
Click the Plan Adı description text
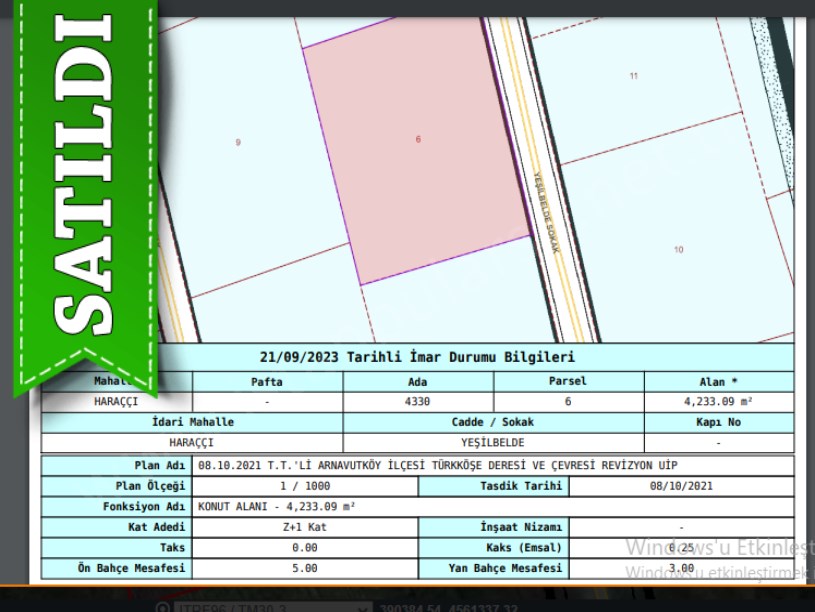point(430,466)
